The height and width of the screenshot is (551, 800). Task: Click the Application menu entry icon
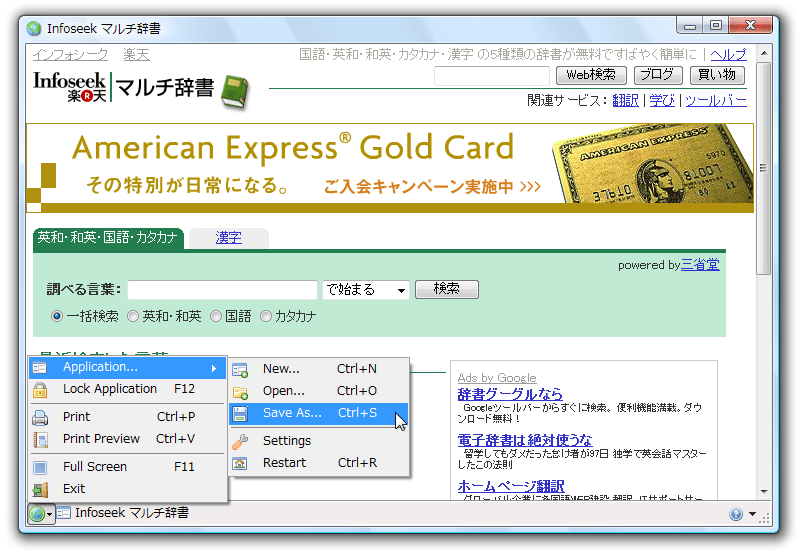[40, 367]
